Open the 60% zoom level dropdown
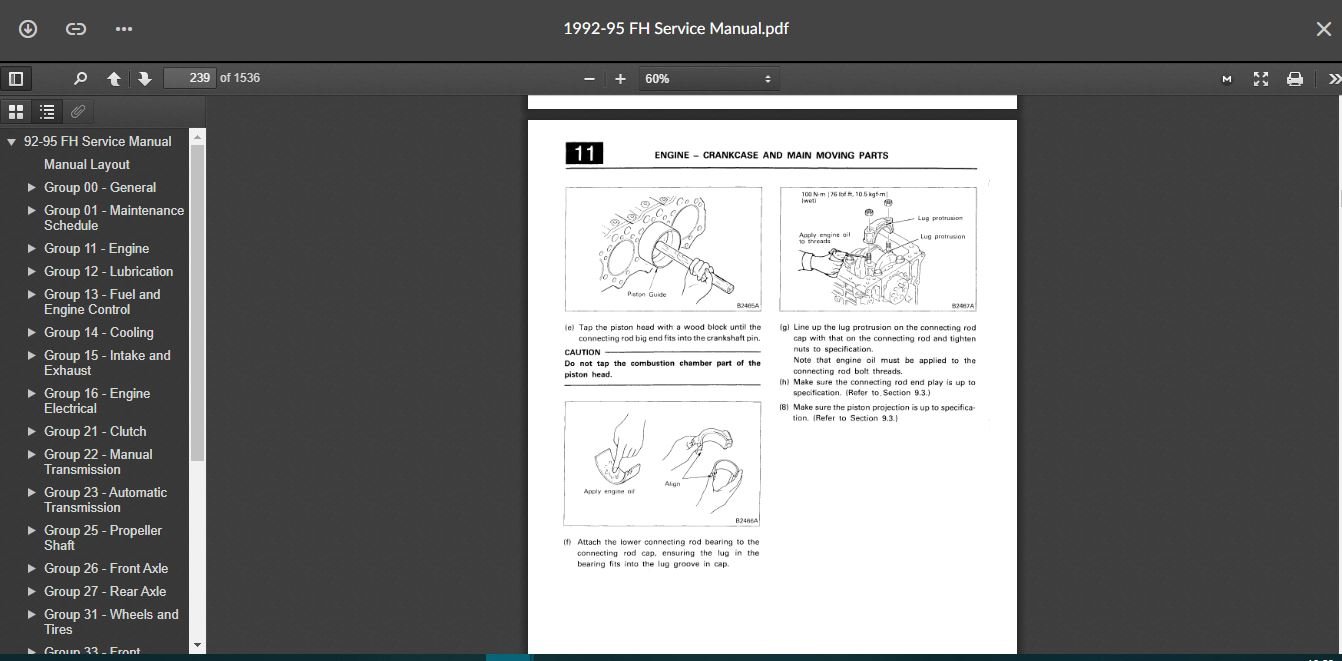 708,78
